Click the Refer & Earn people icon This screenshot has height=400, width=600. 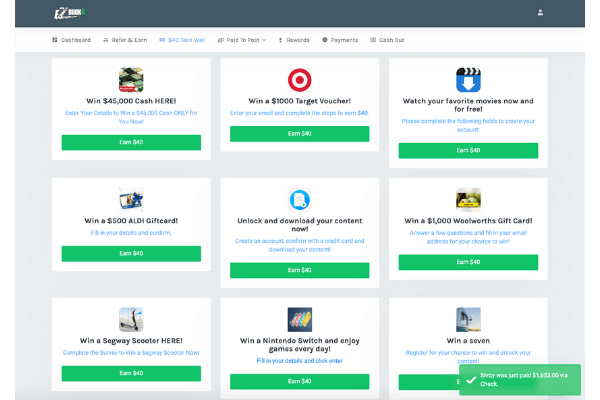pyautogui.click(x=106, y=40)
